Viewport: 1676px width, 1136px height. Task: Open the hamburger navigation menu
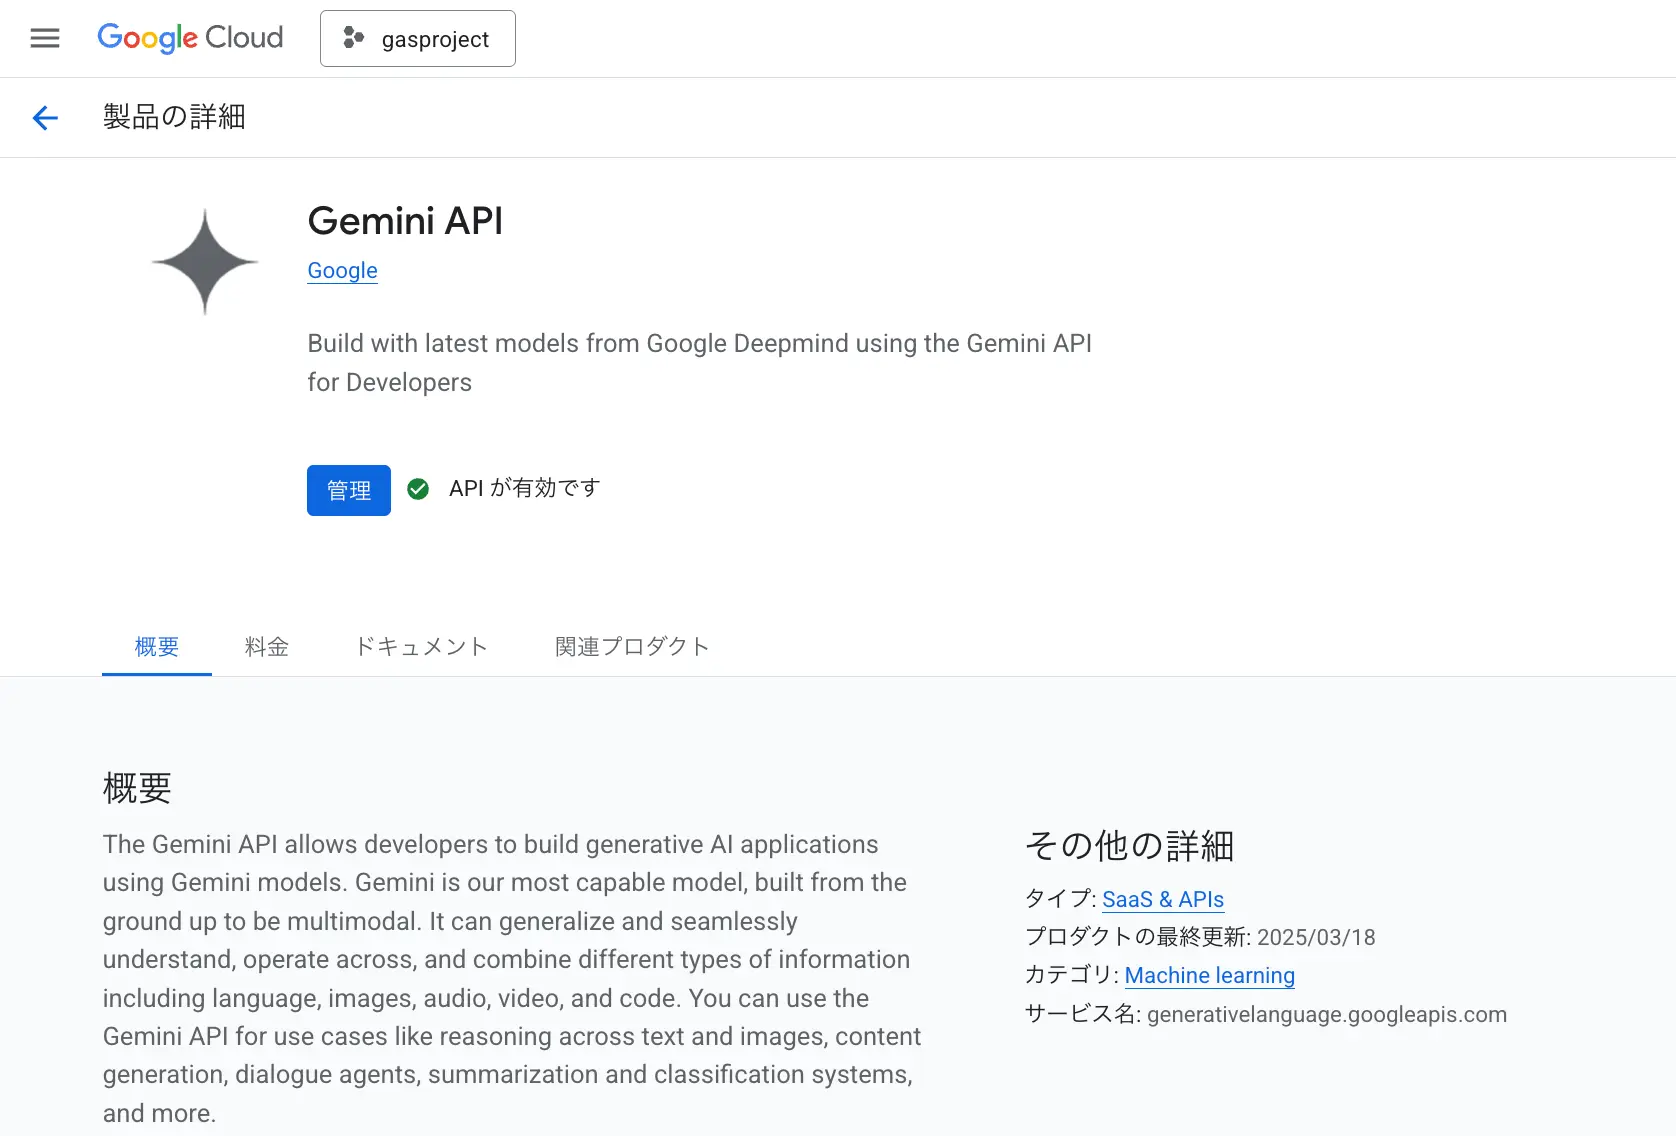[x=45, y=38]
